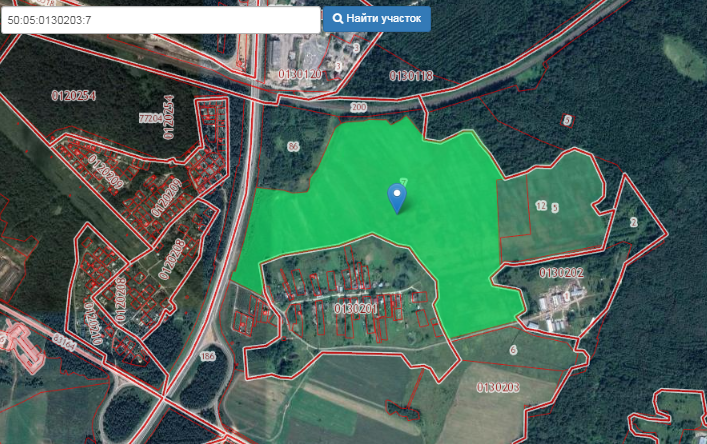Select parcel number 12 east of highlighted area
The height and width of the screenshot is (444, 707).
pyautogui.click(x=541, y=205)
